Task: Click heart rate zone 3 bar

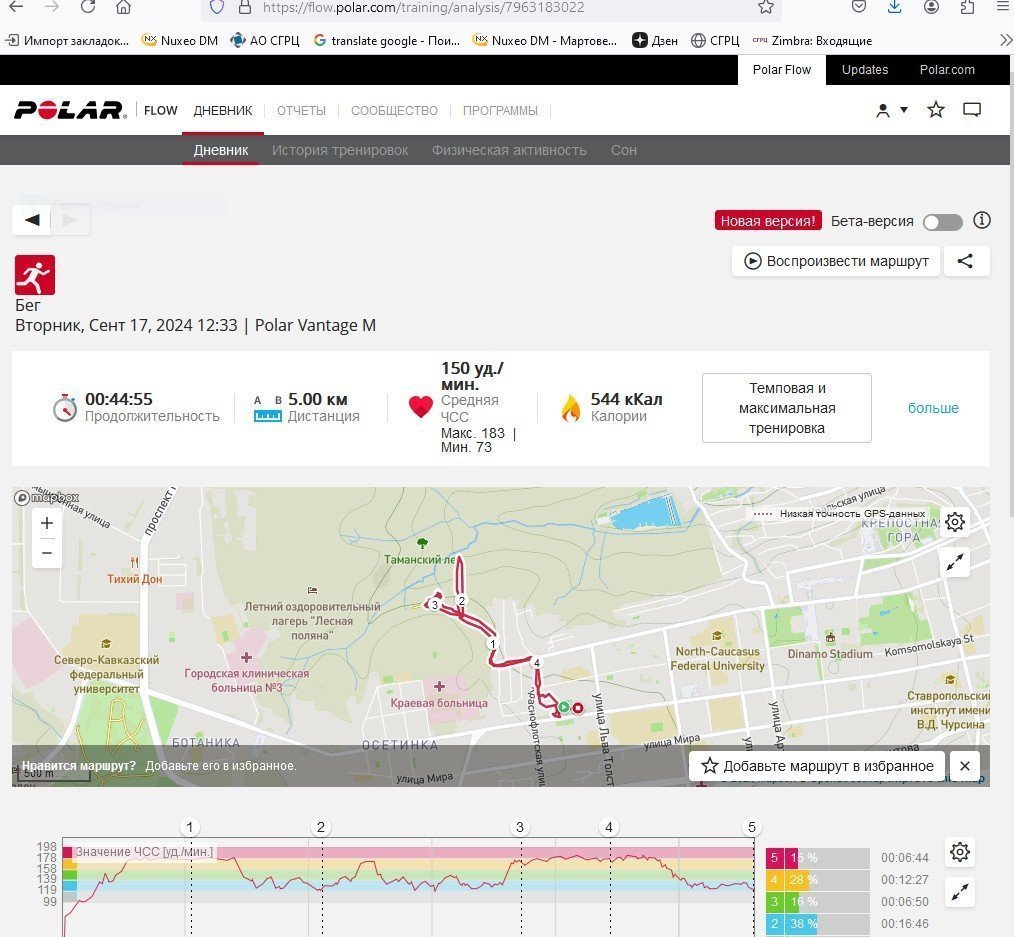Action: coord(818,901)
